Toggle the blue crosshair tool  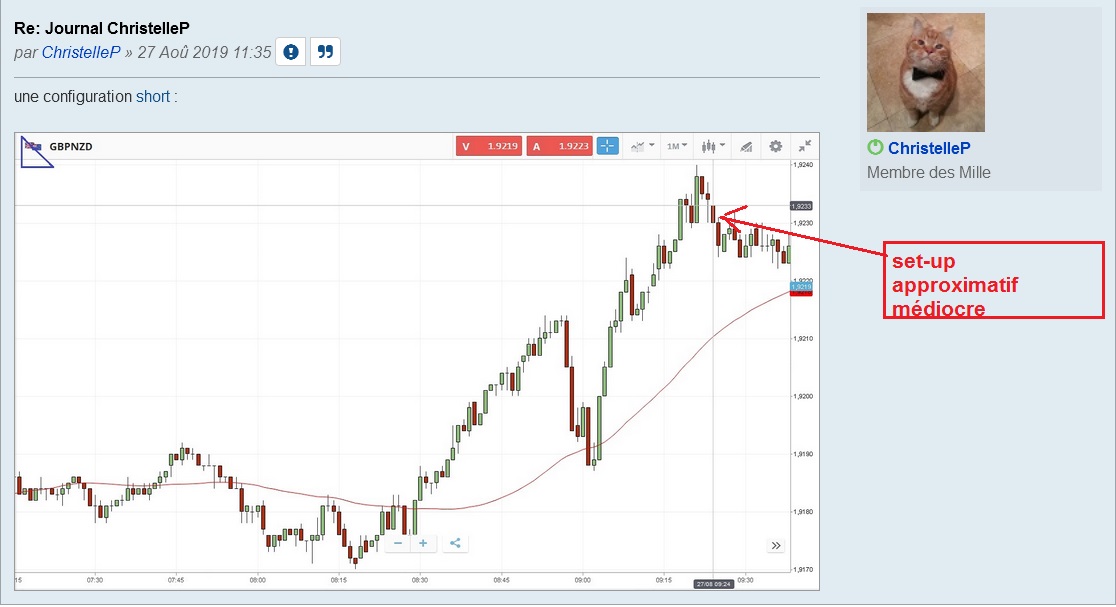(x=607, y=146)
